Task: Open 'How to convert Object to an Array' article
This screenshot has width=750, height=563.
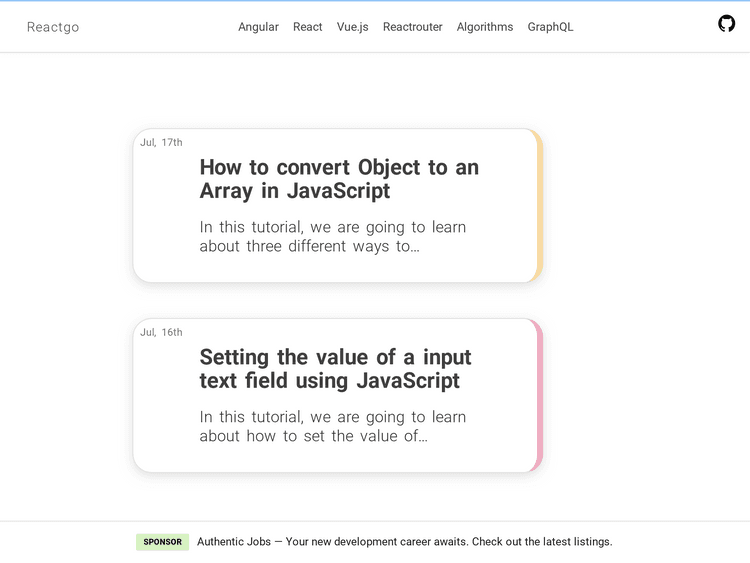Action: [x=339, y=179]
